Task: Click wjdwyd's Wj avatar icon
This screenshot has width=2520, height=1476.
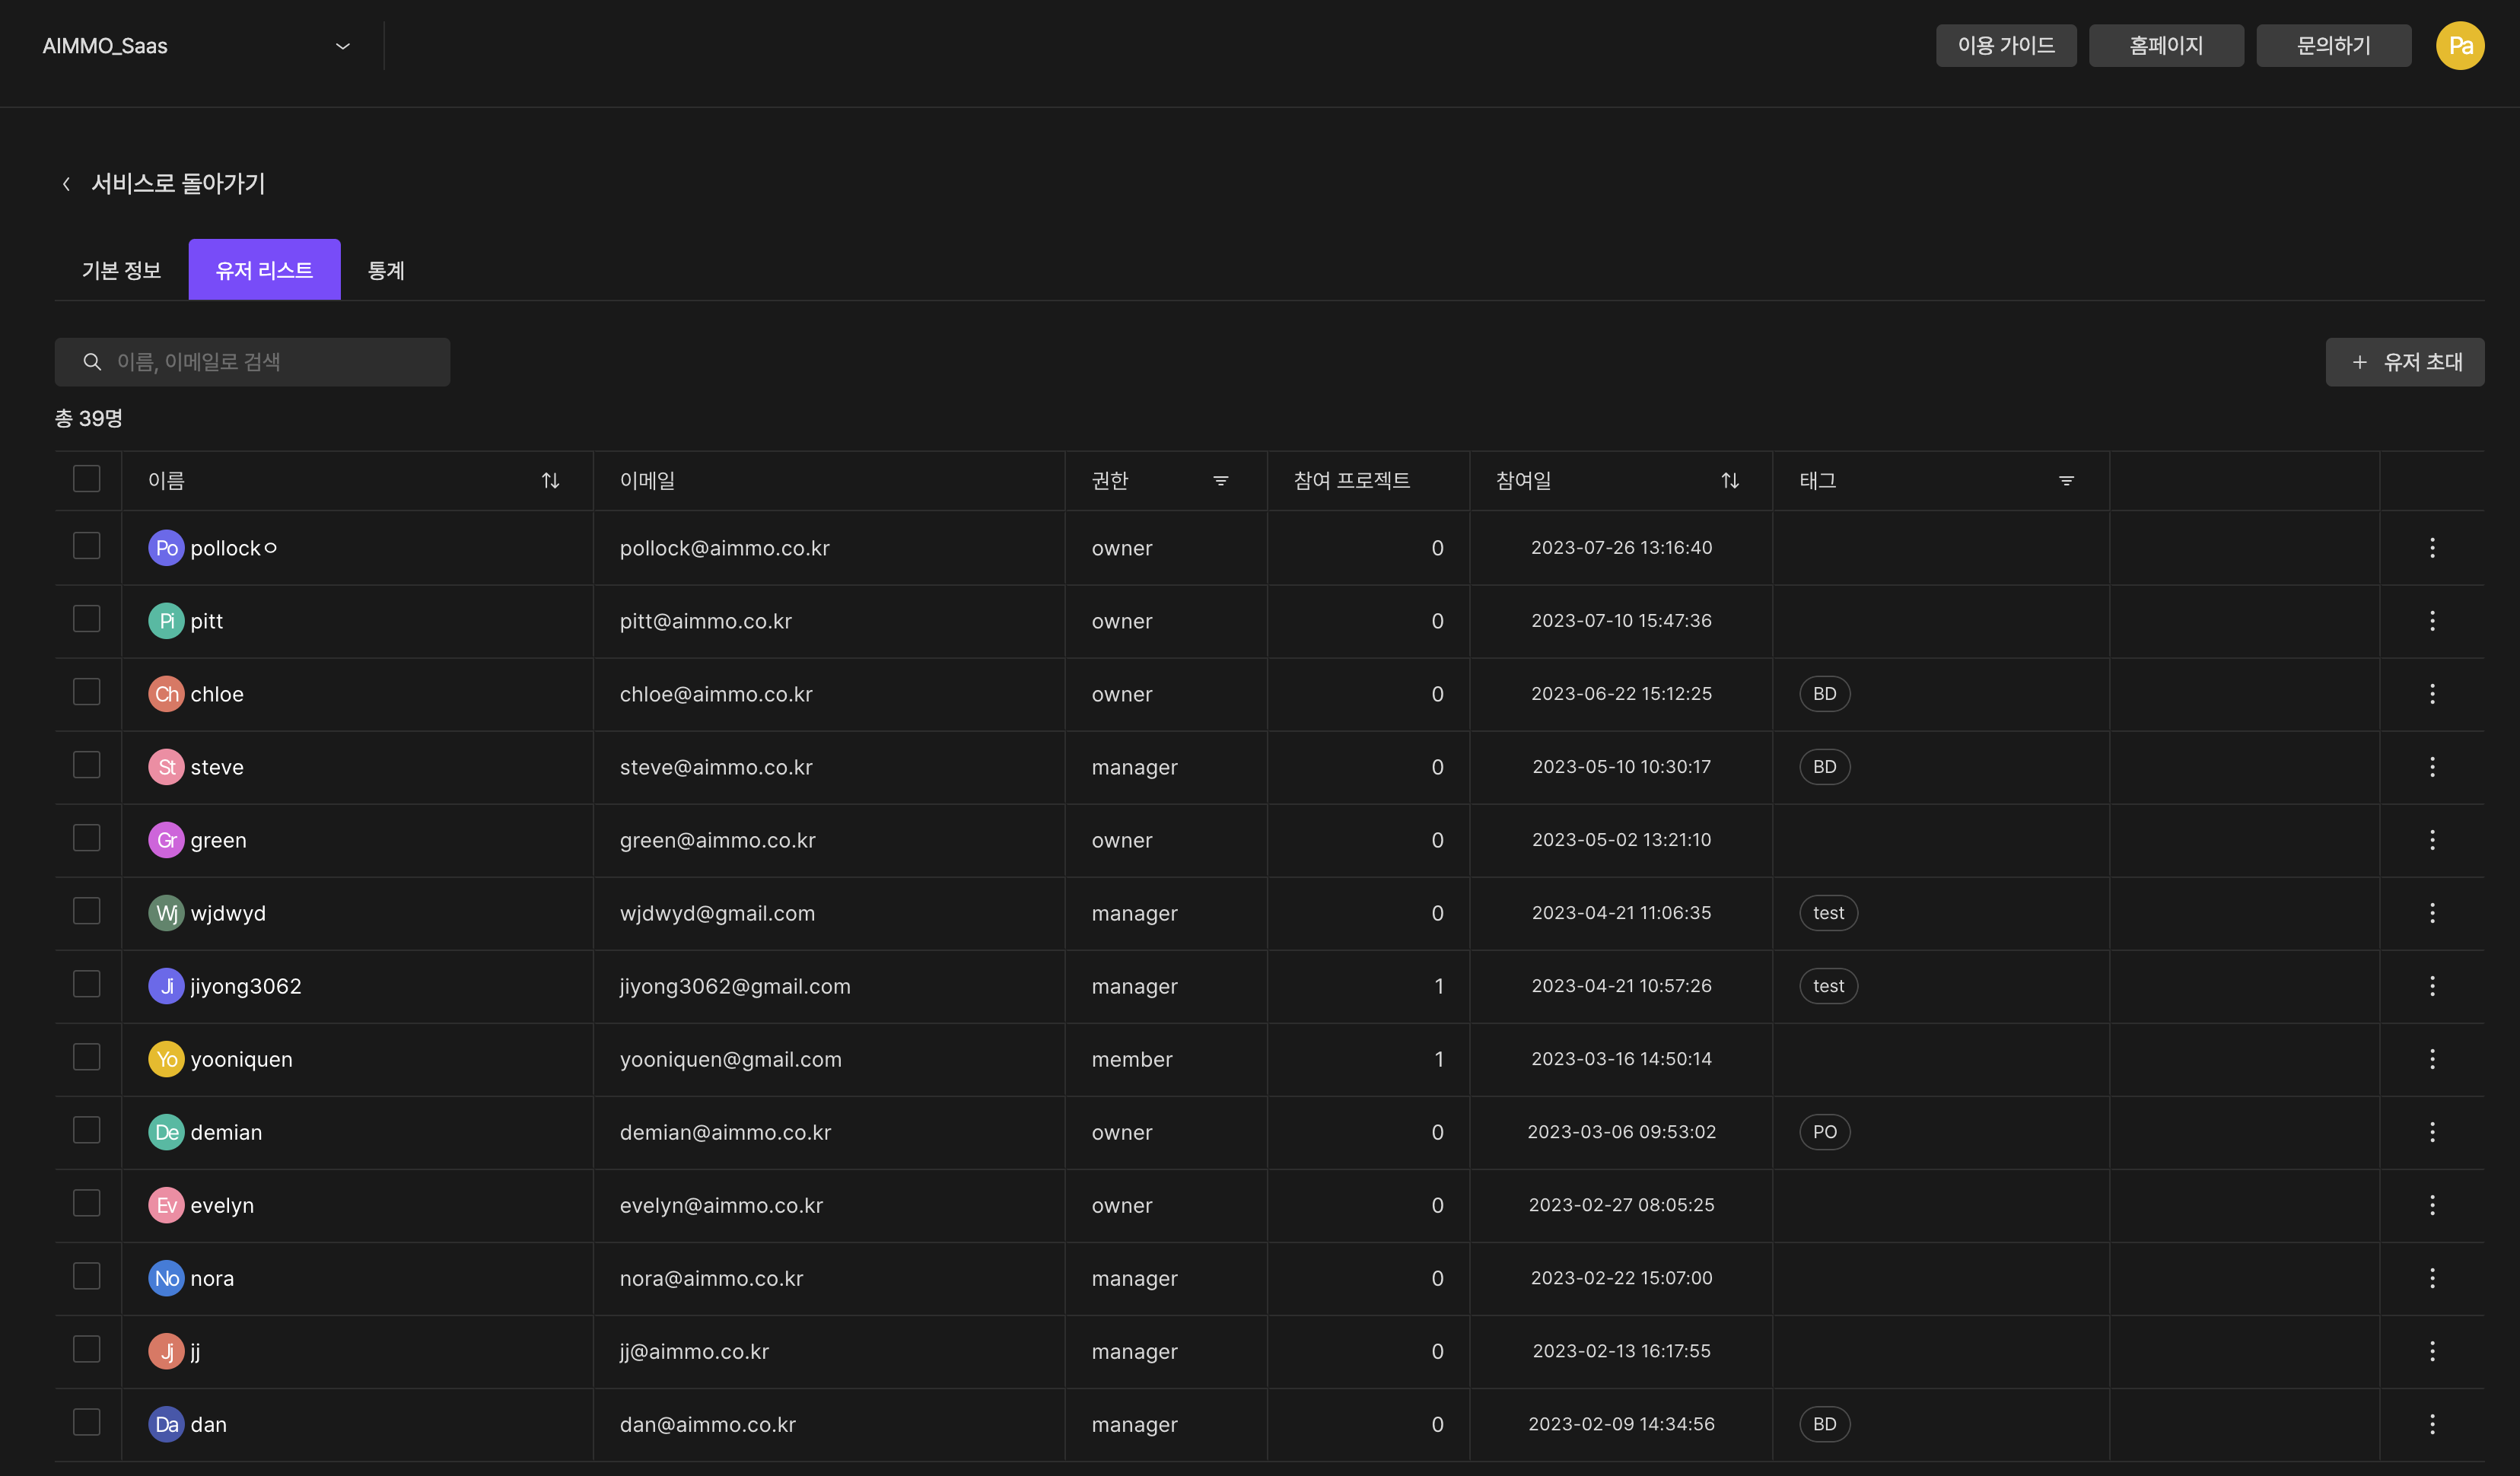Action: (x=166, y=913)
